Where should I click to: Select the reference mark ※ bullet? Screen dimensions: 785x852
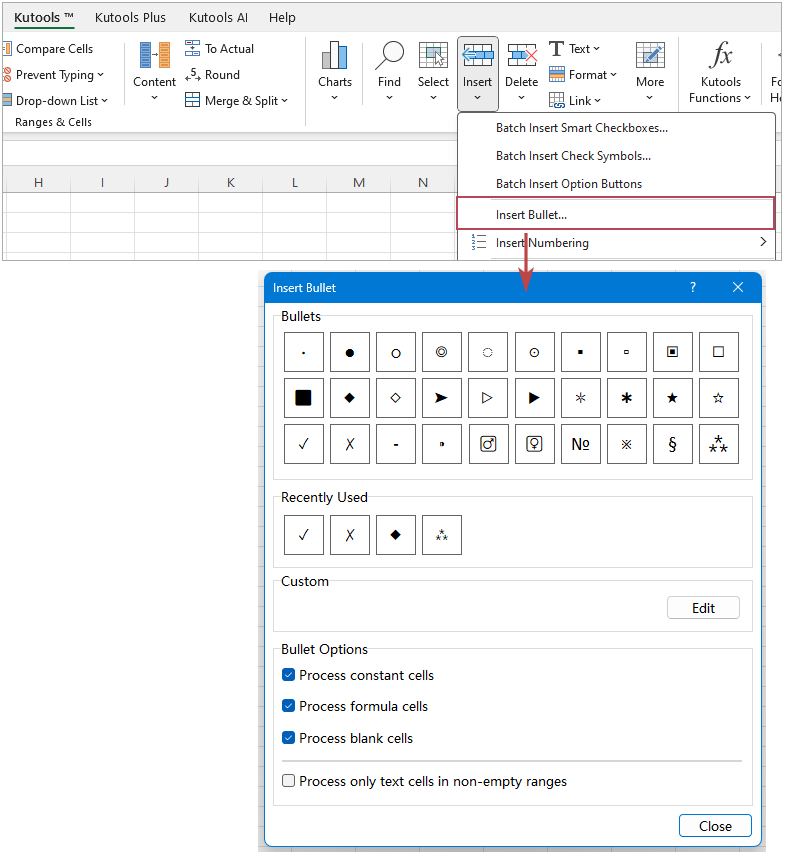pyautogui.click(x=626, y=444)
